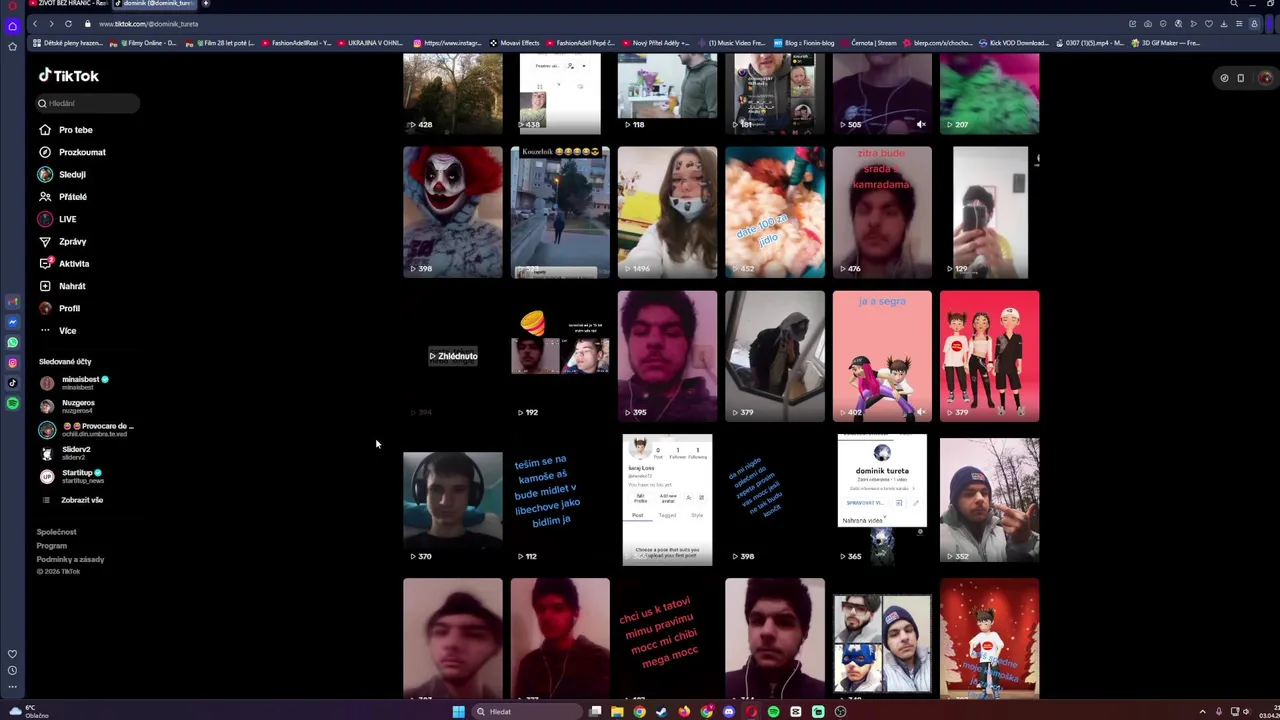
Task: Open the 3D Gif Maker bookmark
Action: pyautogui.click(x=1165, y=43)
